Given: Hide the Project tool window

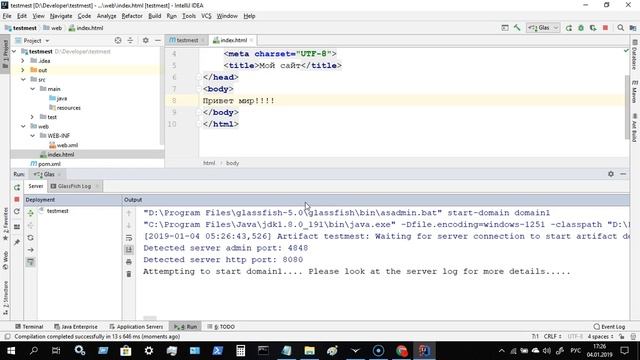Looking at the screenshot, I should (x=158, y=40).
